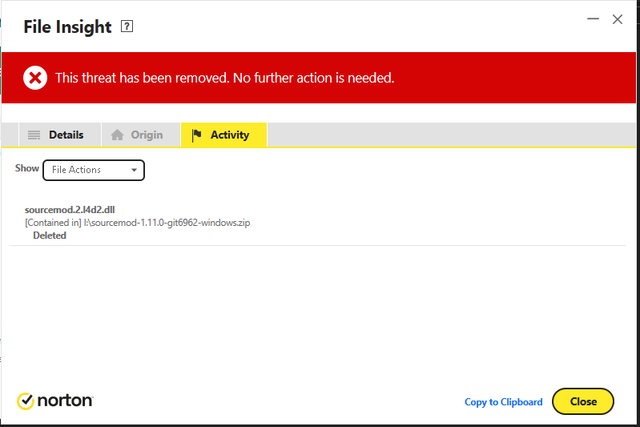Click the threat removed banner message

click(224, 78)
